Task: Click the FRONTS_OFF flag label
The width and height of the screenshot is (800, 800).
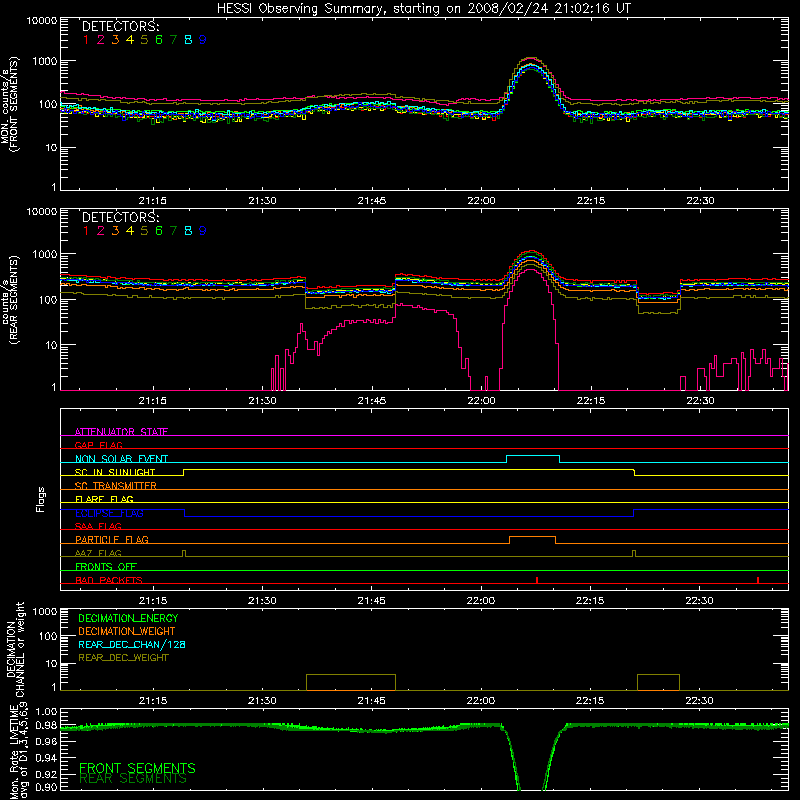Action: click(106, 566)
